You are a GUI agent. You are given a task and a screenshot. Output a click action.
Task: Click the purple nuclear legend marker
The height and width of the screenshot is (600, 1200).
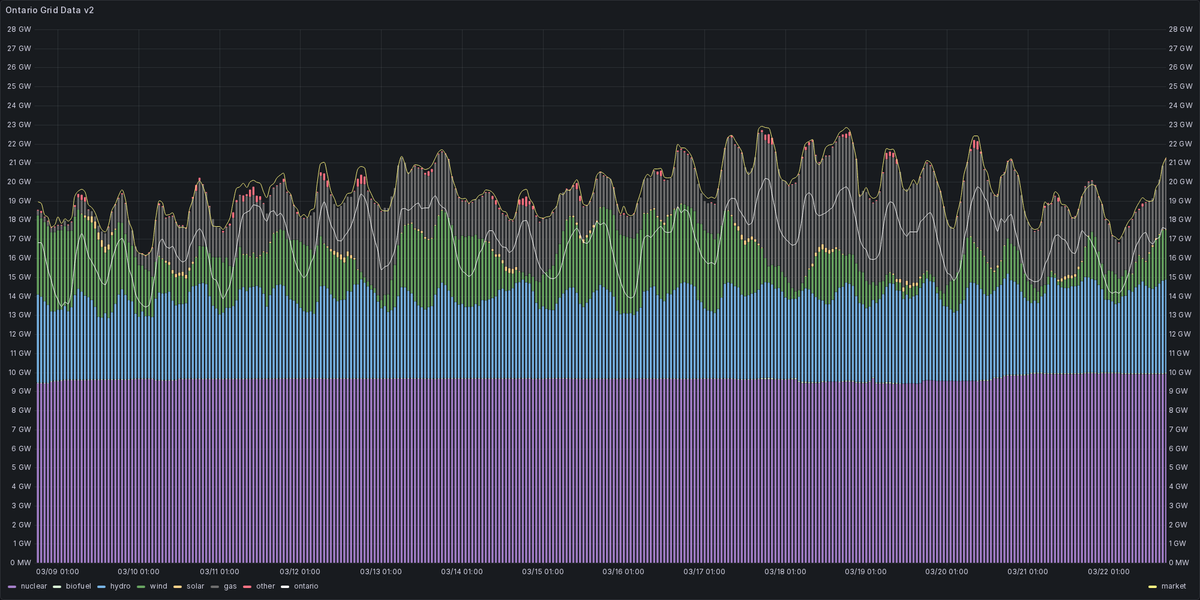pyautogui.click(x=12, y=586)
